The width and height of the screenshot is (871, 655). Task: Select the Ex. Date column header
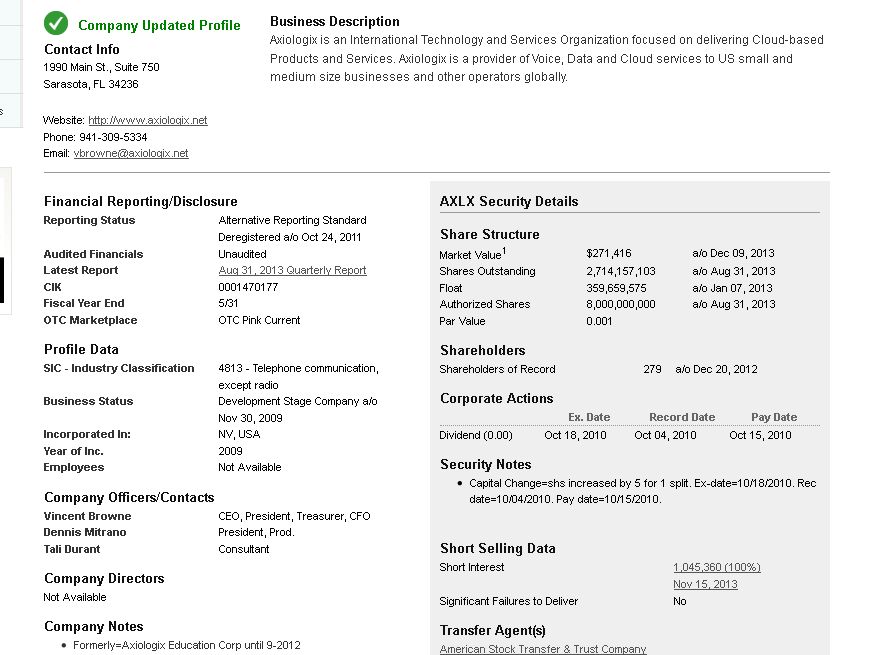[589, 417]
